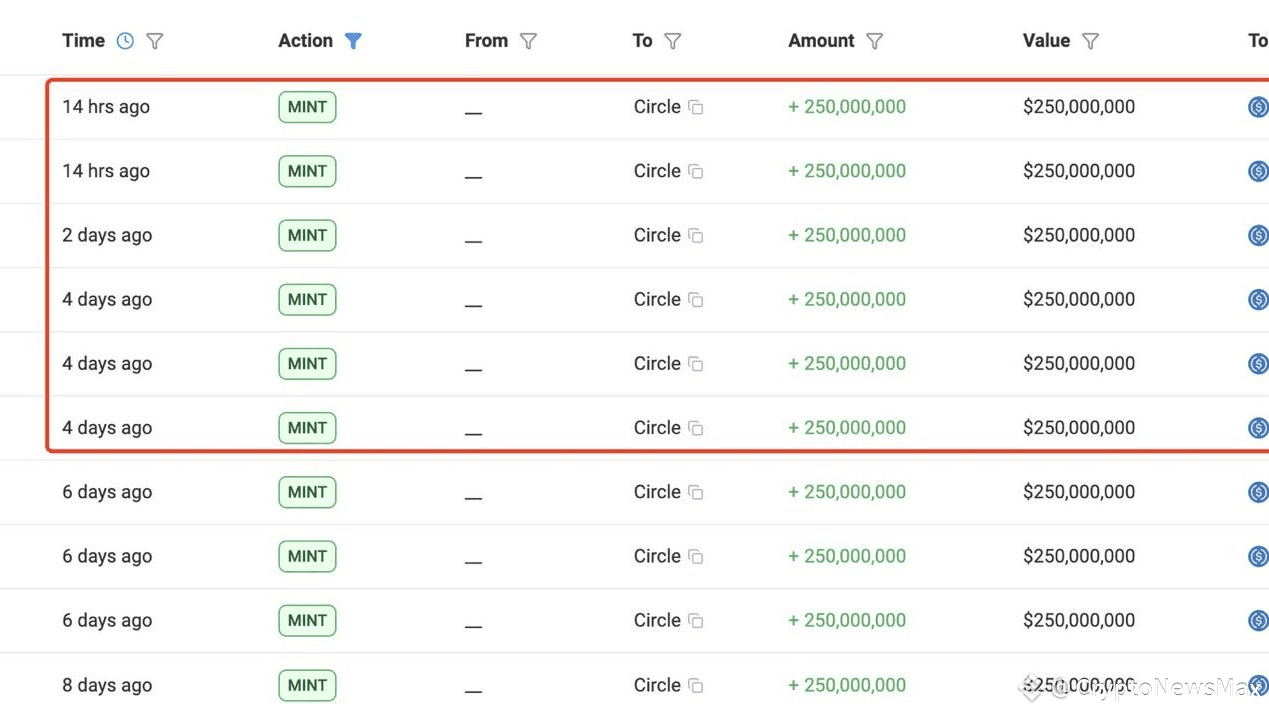1269x713 pixels.
Task: Click the filter funnel on the From column
Action: pos(528,41)
